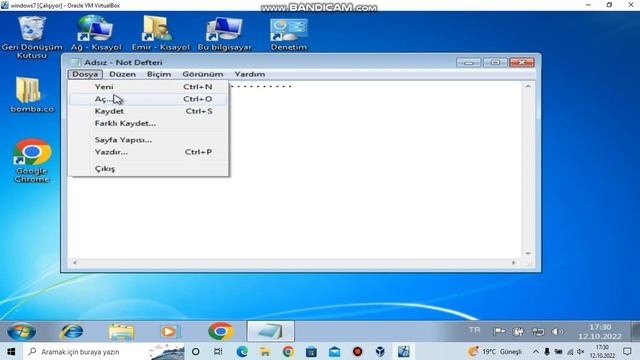640x360 pixels.
Task: Open the Görünüm menu
Action: coord(202,74)
